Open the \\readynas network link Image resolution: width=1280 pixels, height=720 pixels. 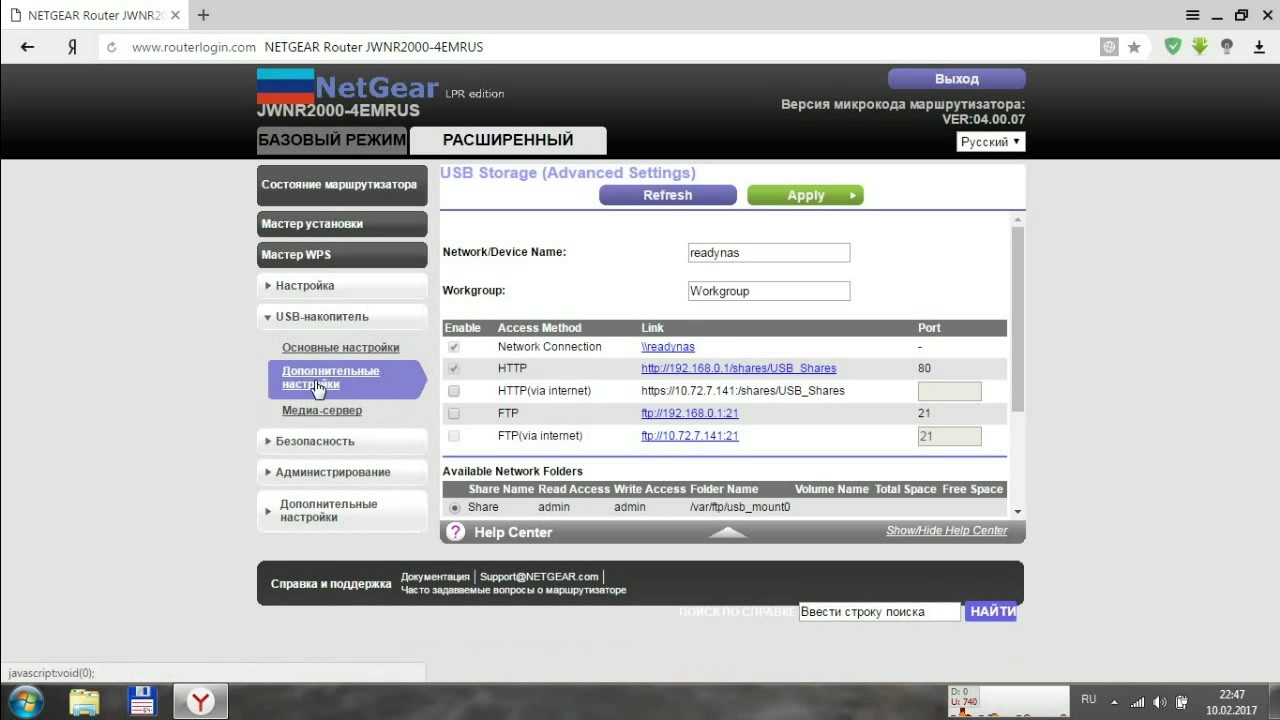[x=668, y=347]
